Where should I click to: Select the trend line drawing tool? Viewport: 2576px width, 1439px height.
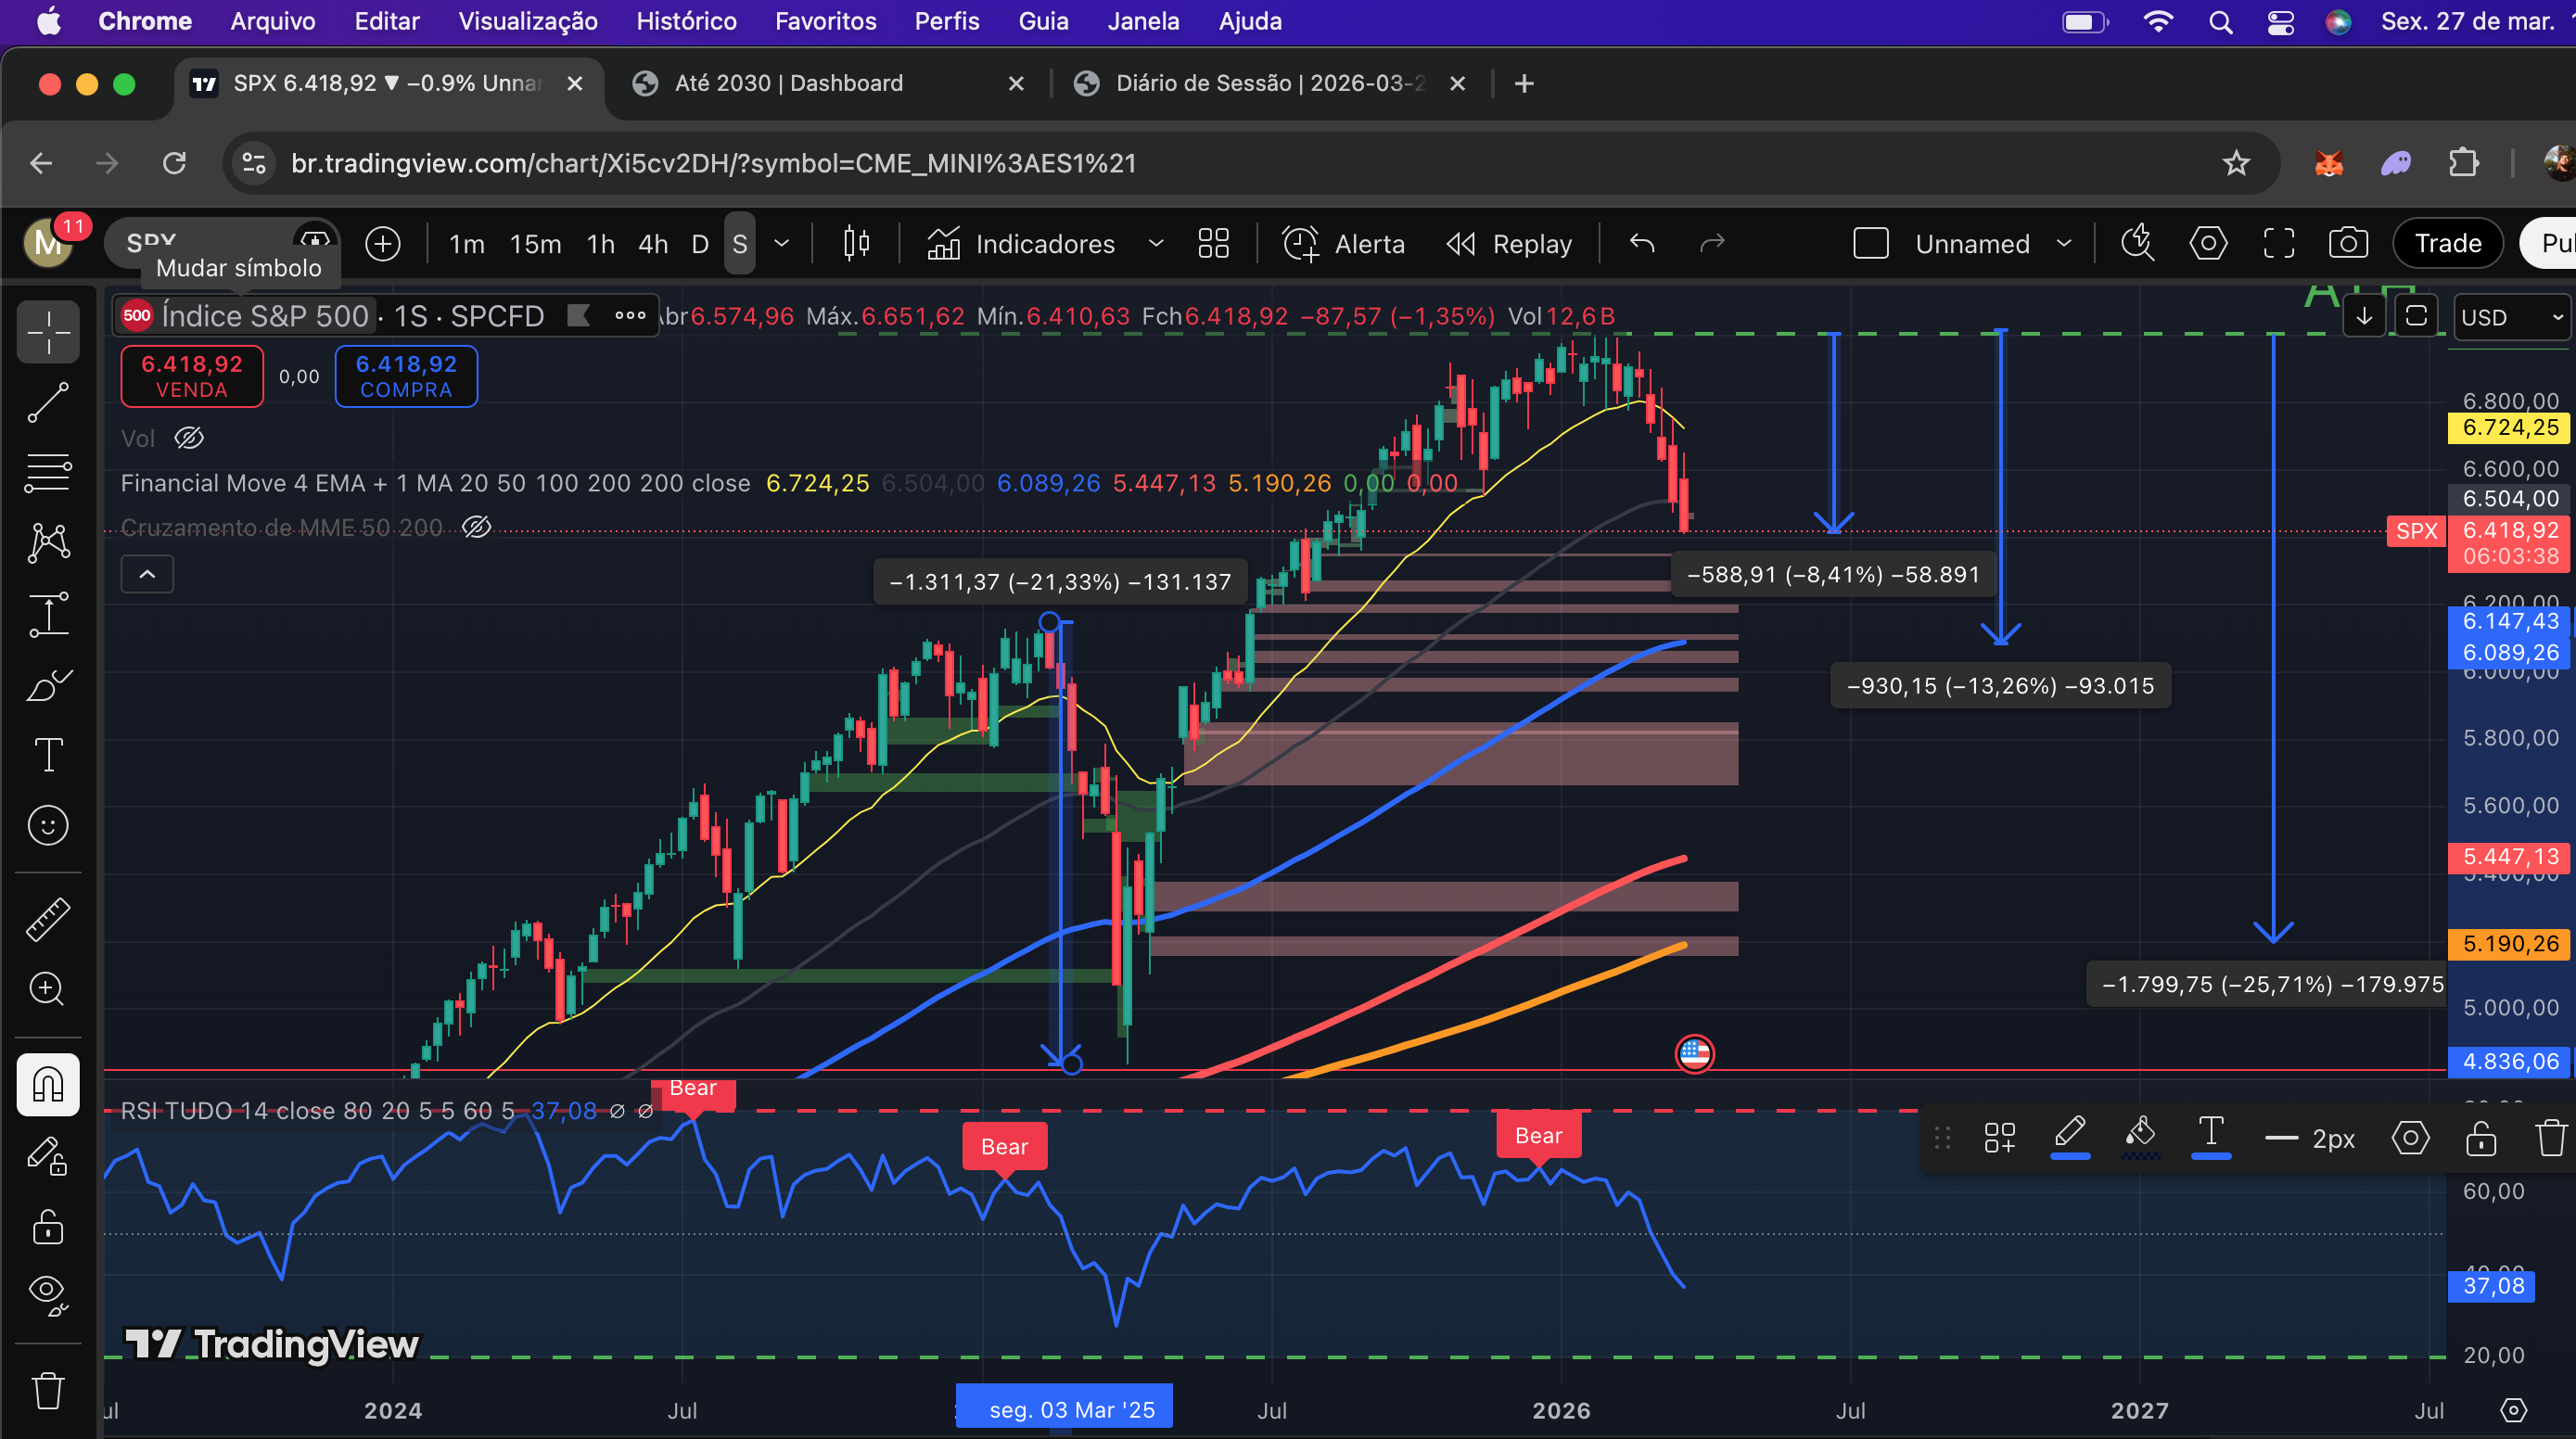(x=47, y=402)
